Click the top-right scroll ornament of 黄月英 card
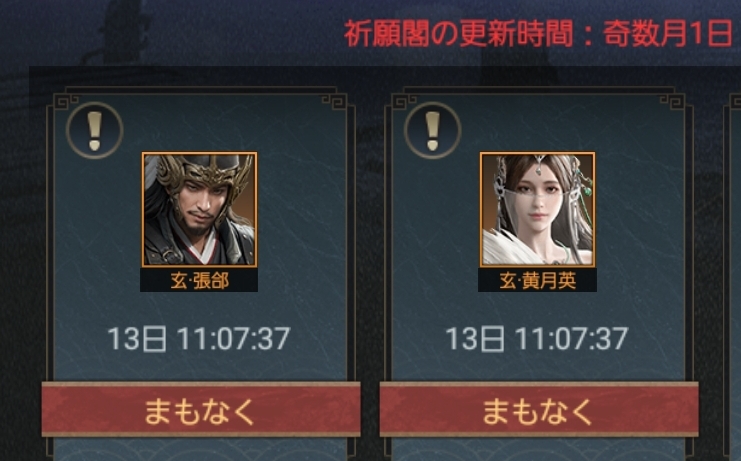The height and width of the screenshot is (461, 741). pos(672,101)
